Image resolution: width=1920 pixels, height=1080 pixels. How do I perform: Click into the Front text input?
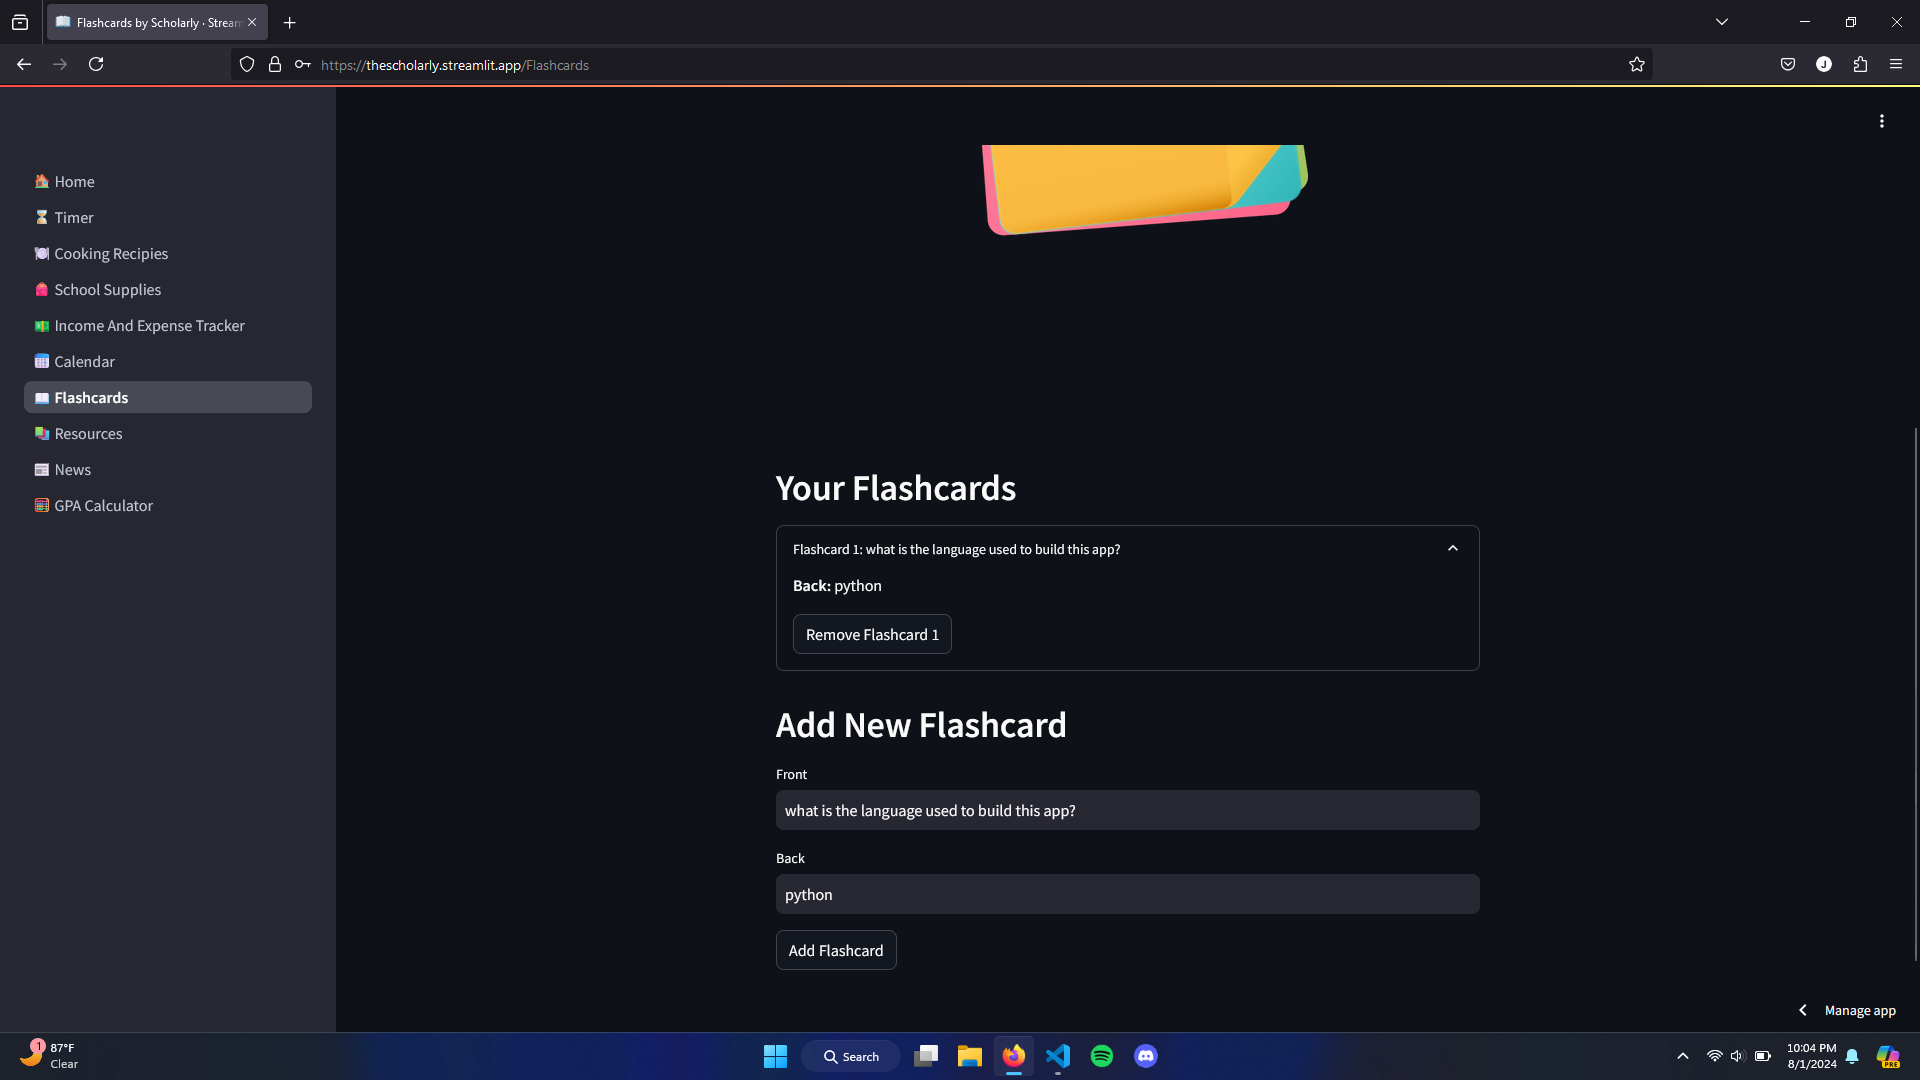click(1127, 811)
